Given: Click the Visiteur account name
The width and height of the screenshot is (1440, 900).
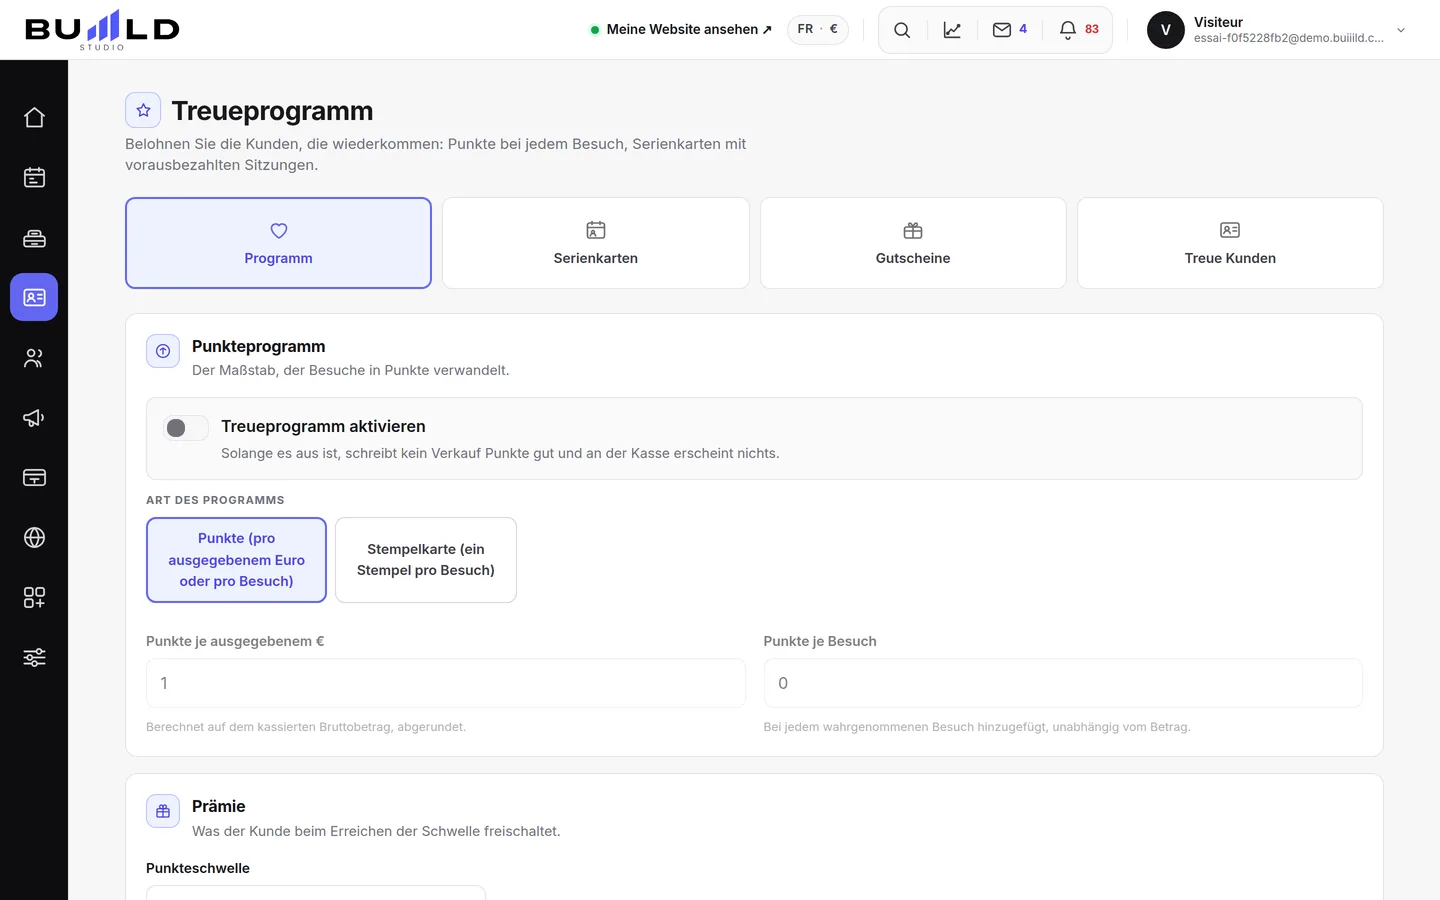Looking at the screenshot, I should tap(1218, 22).
